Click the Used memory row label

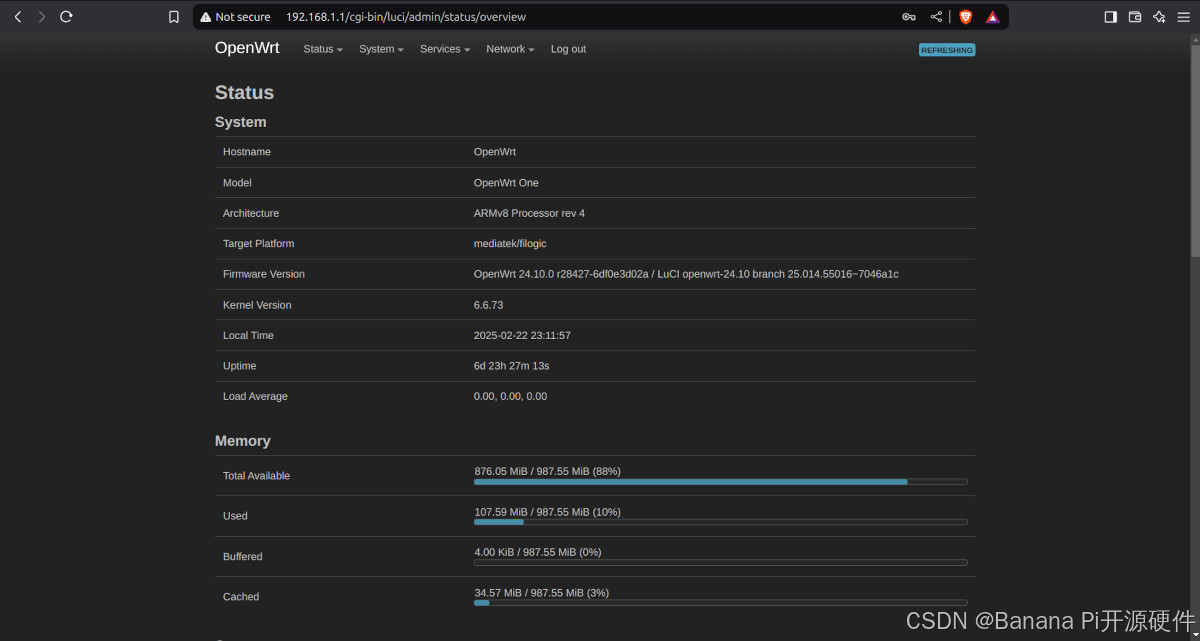coord(235,516)
